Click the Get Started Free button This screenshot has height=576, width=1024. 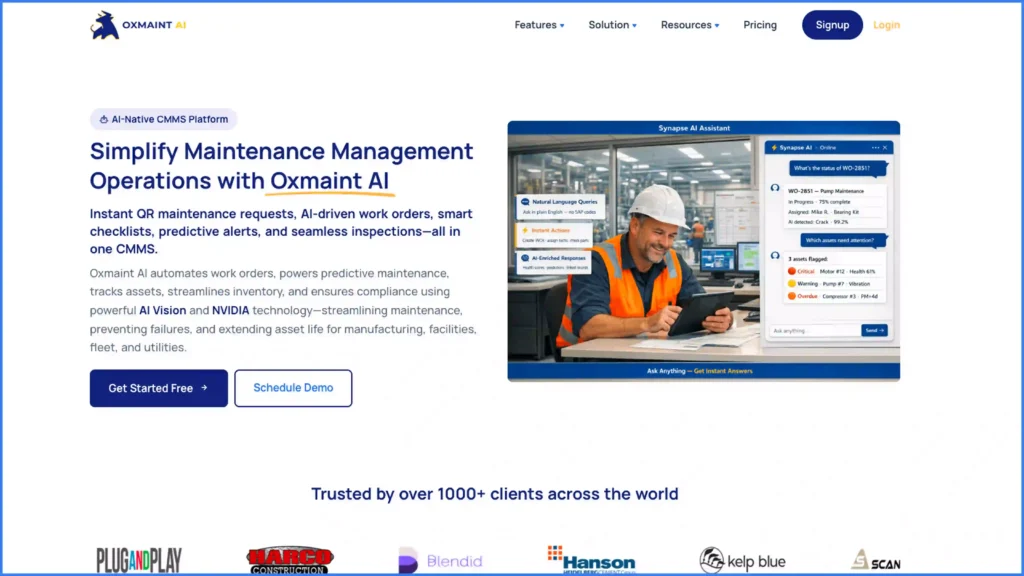159,388
